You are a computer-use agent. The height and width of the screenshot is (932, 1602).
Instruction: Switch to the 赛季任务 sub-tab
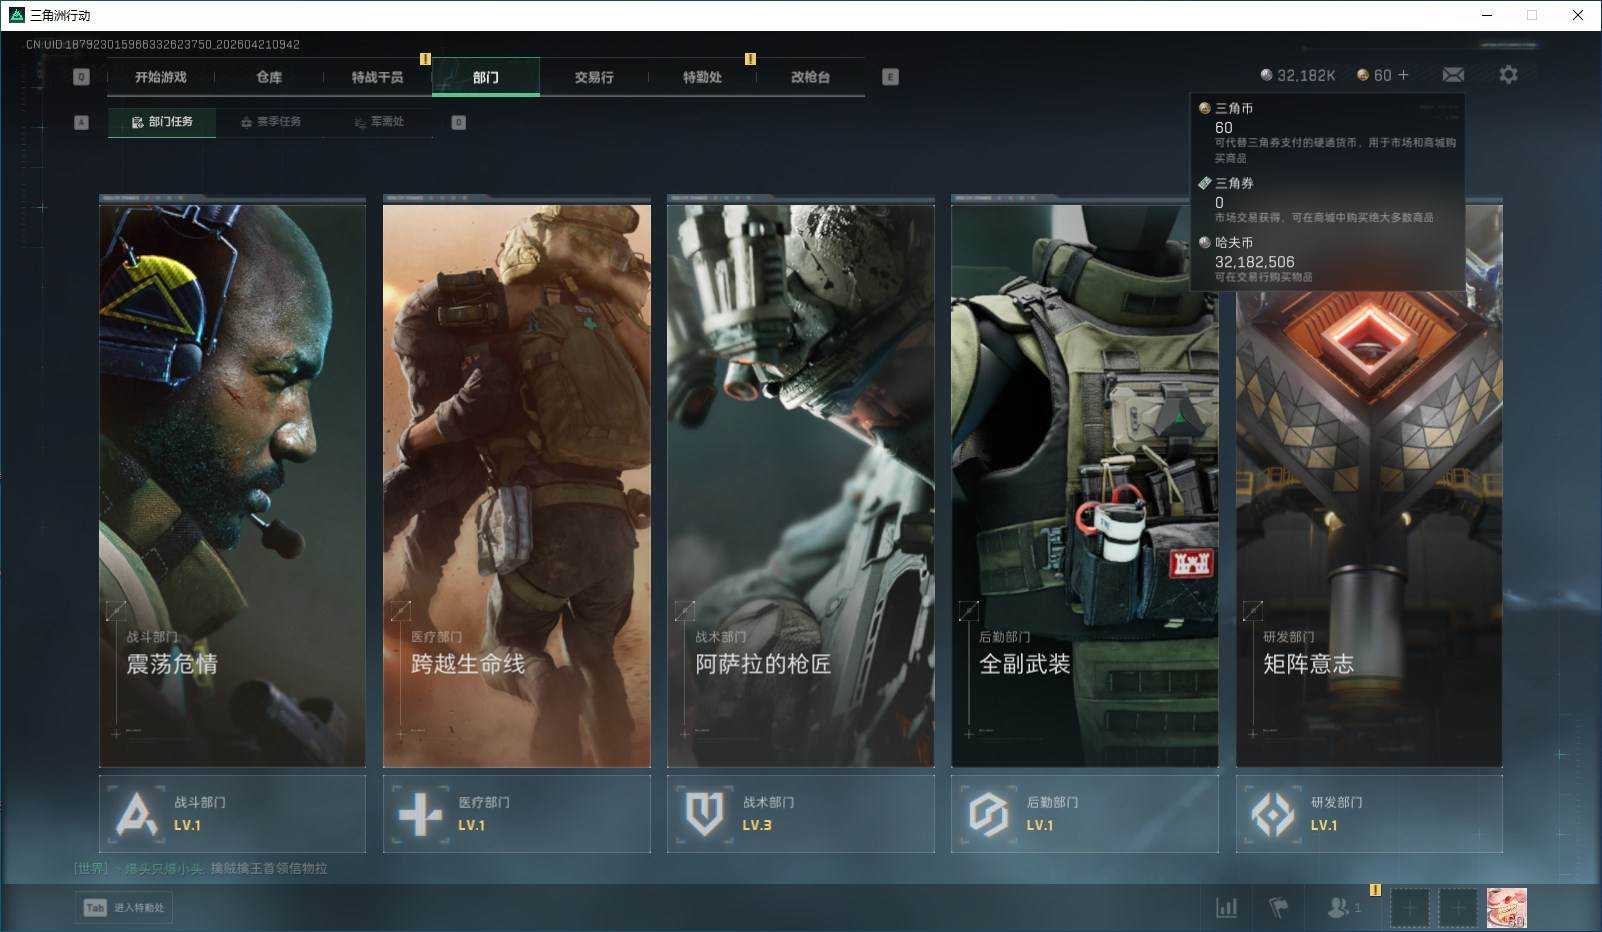(270, 122)
